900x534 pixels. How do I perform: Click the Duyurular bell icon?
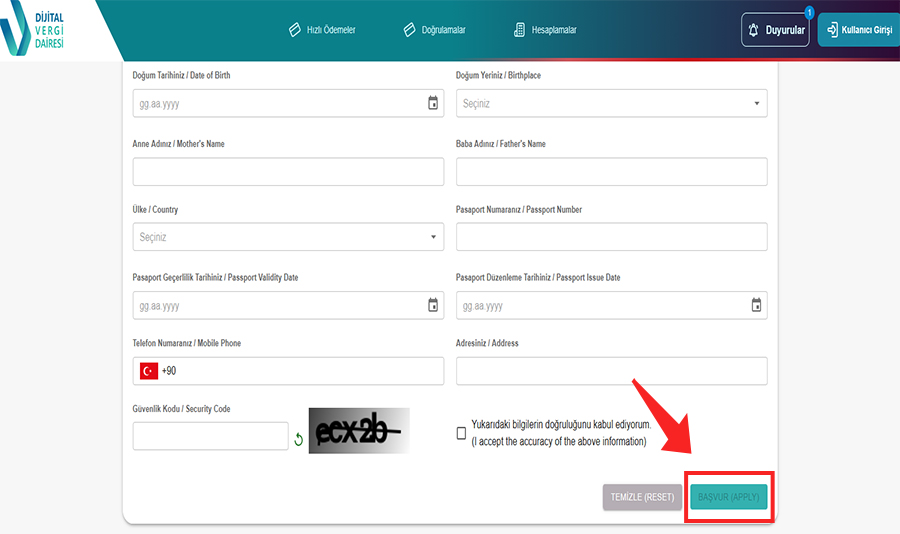753,30
